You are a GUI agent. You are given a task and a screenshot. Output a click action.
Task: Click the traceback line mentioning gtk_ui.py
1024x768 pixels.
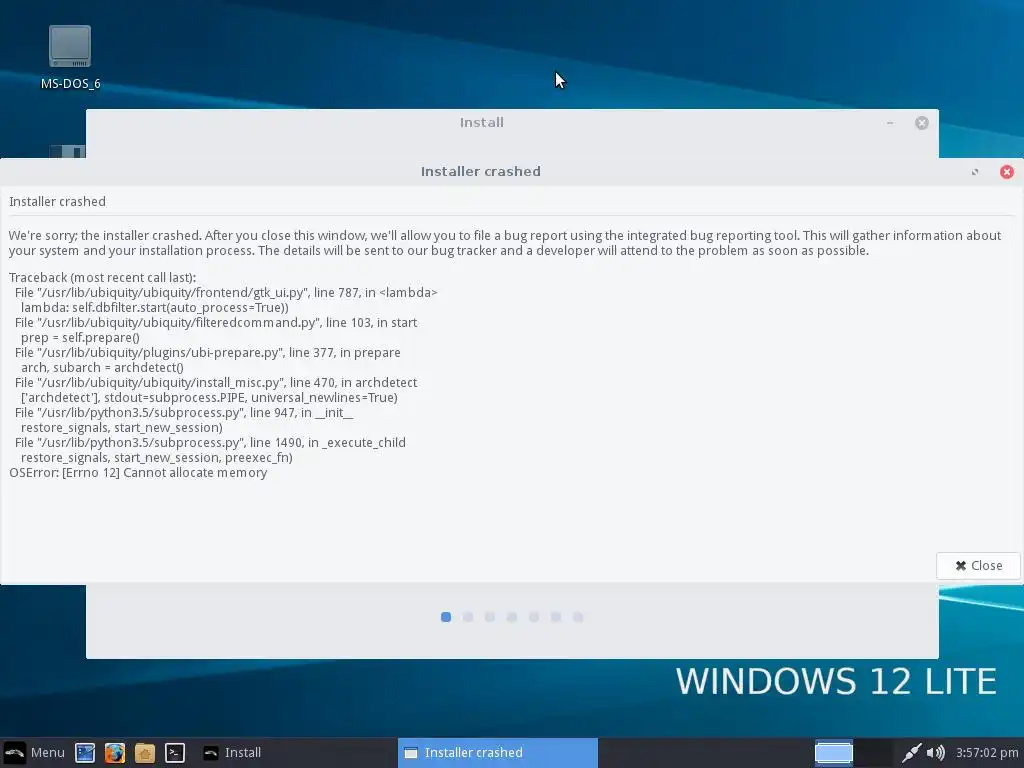(226, 293)
